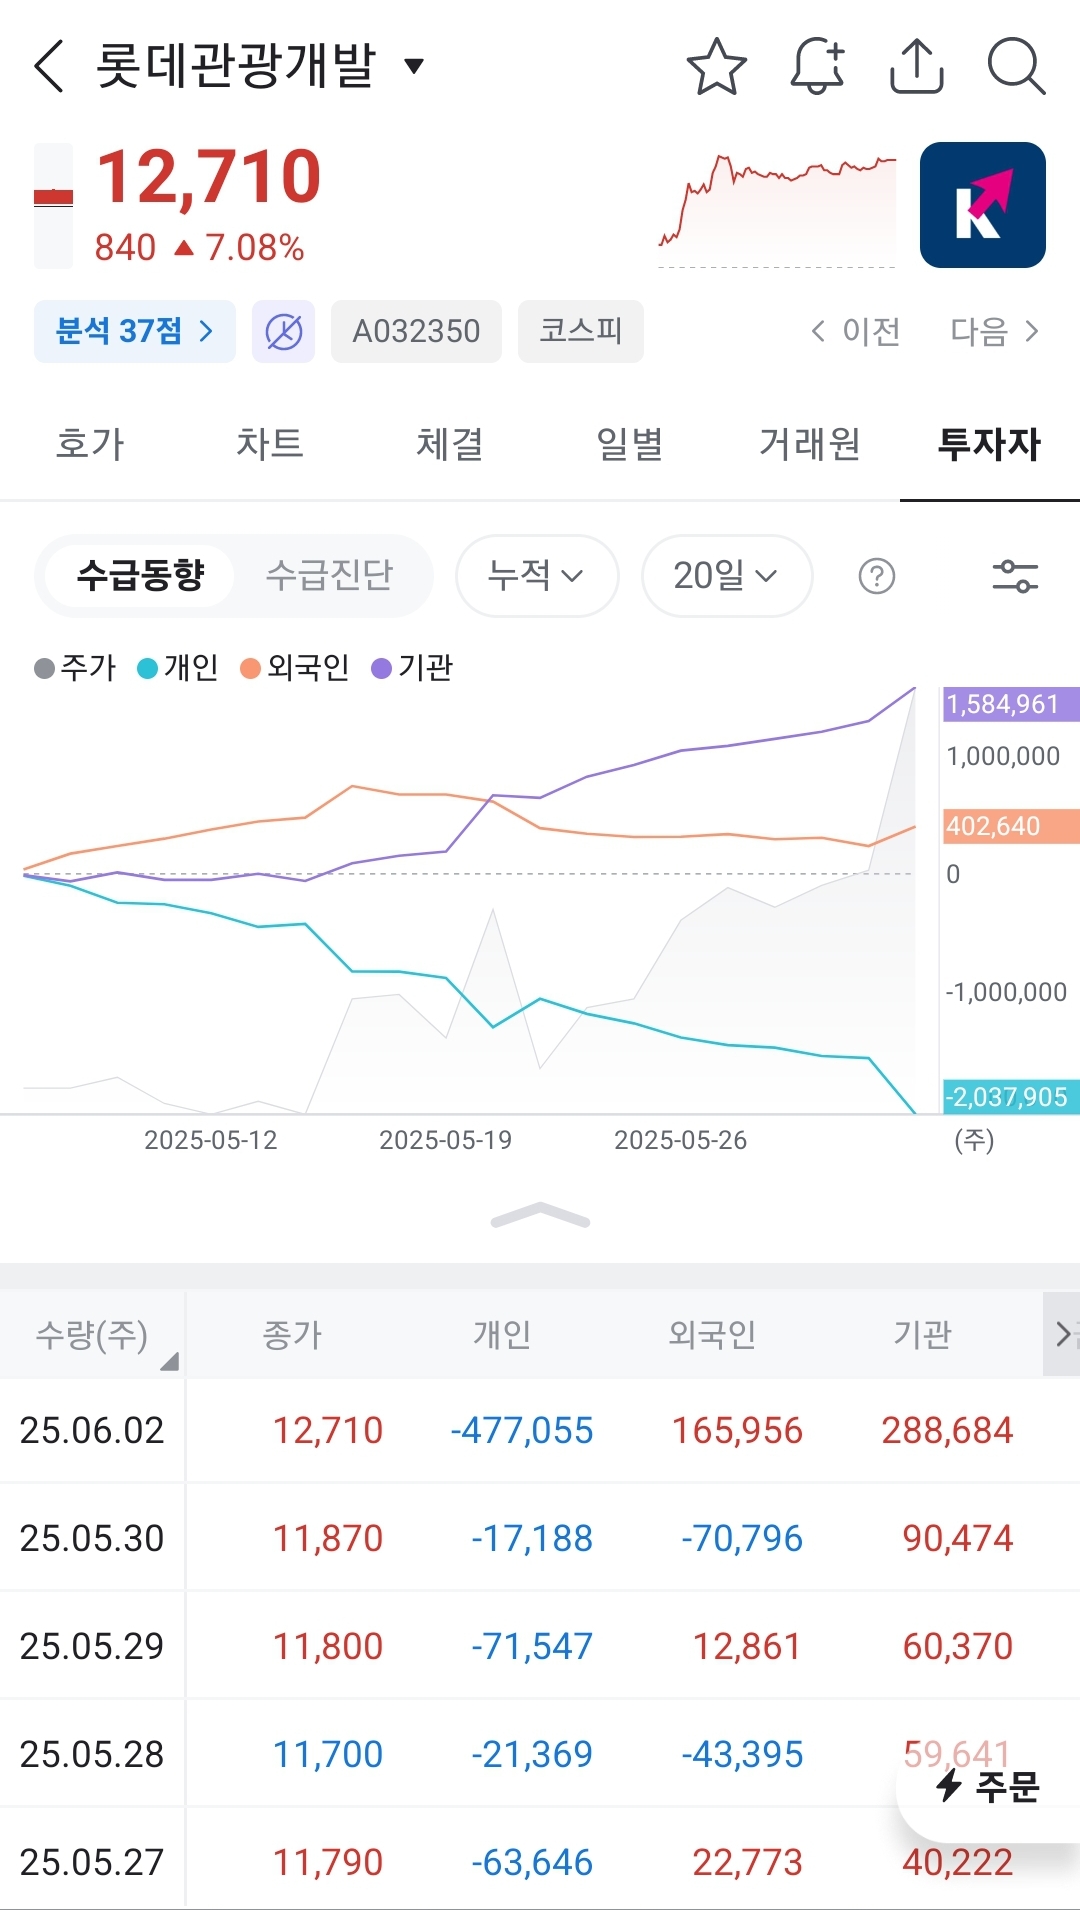Tap the 22,773 foreigner value
Viewport: 1080px width, 1910px height.
pos(748,1862)
